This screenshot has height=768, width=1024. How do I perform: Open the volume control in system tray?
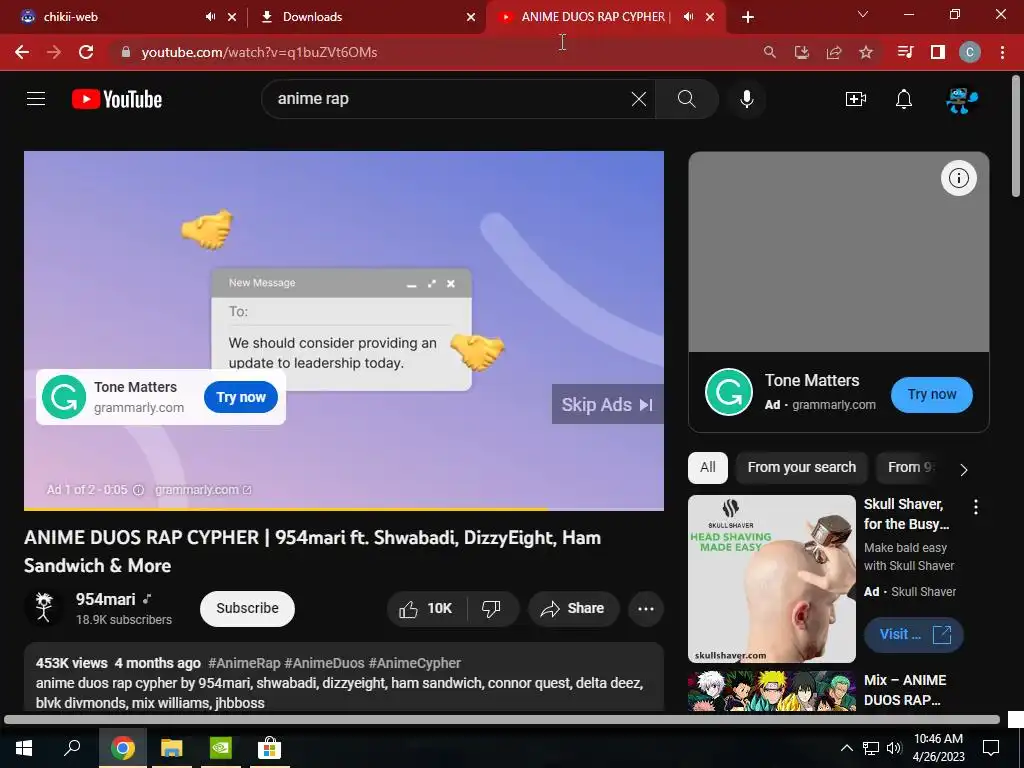coord(894,748)
